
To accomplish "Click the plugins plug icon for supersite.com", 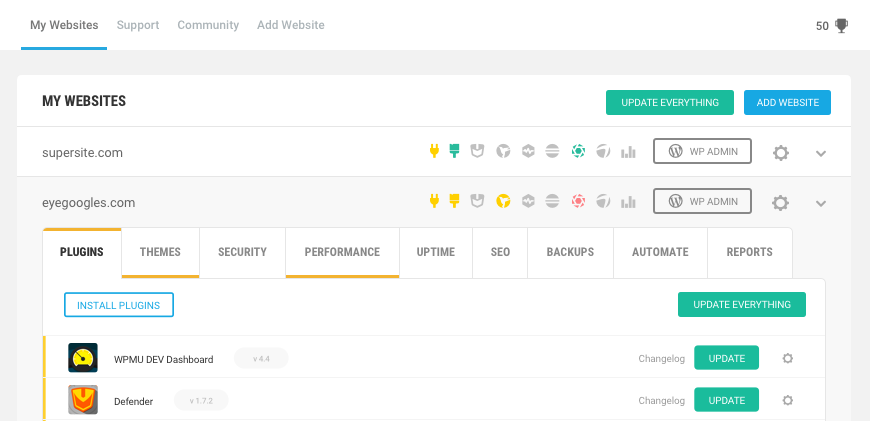I will tap(434, 151).
